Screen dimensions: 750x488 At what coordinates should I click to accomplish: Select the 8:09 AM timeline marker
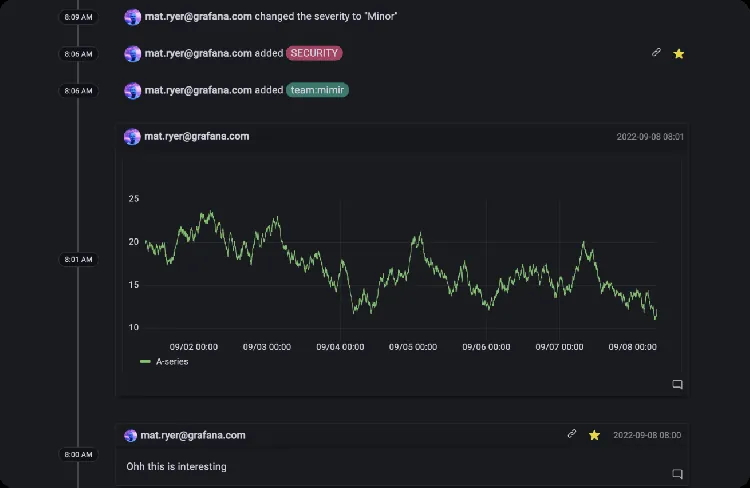[78, 17]
